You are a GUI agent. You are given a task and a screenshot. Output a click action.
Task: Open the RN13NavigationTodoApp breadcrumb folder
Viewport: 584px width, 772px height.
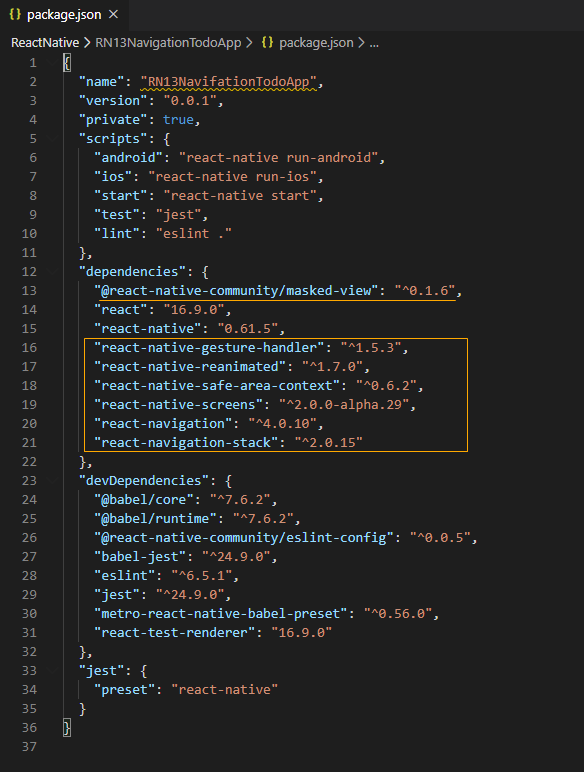tap(168, 43)
